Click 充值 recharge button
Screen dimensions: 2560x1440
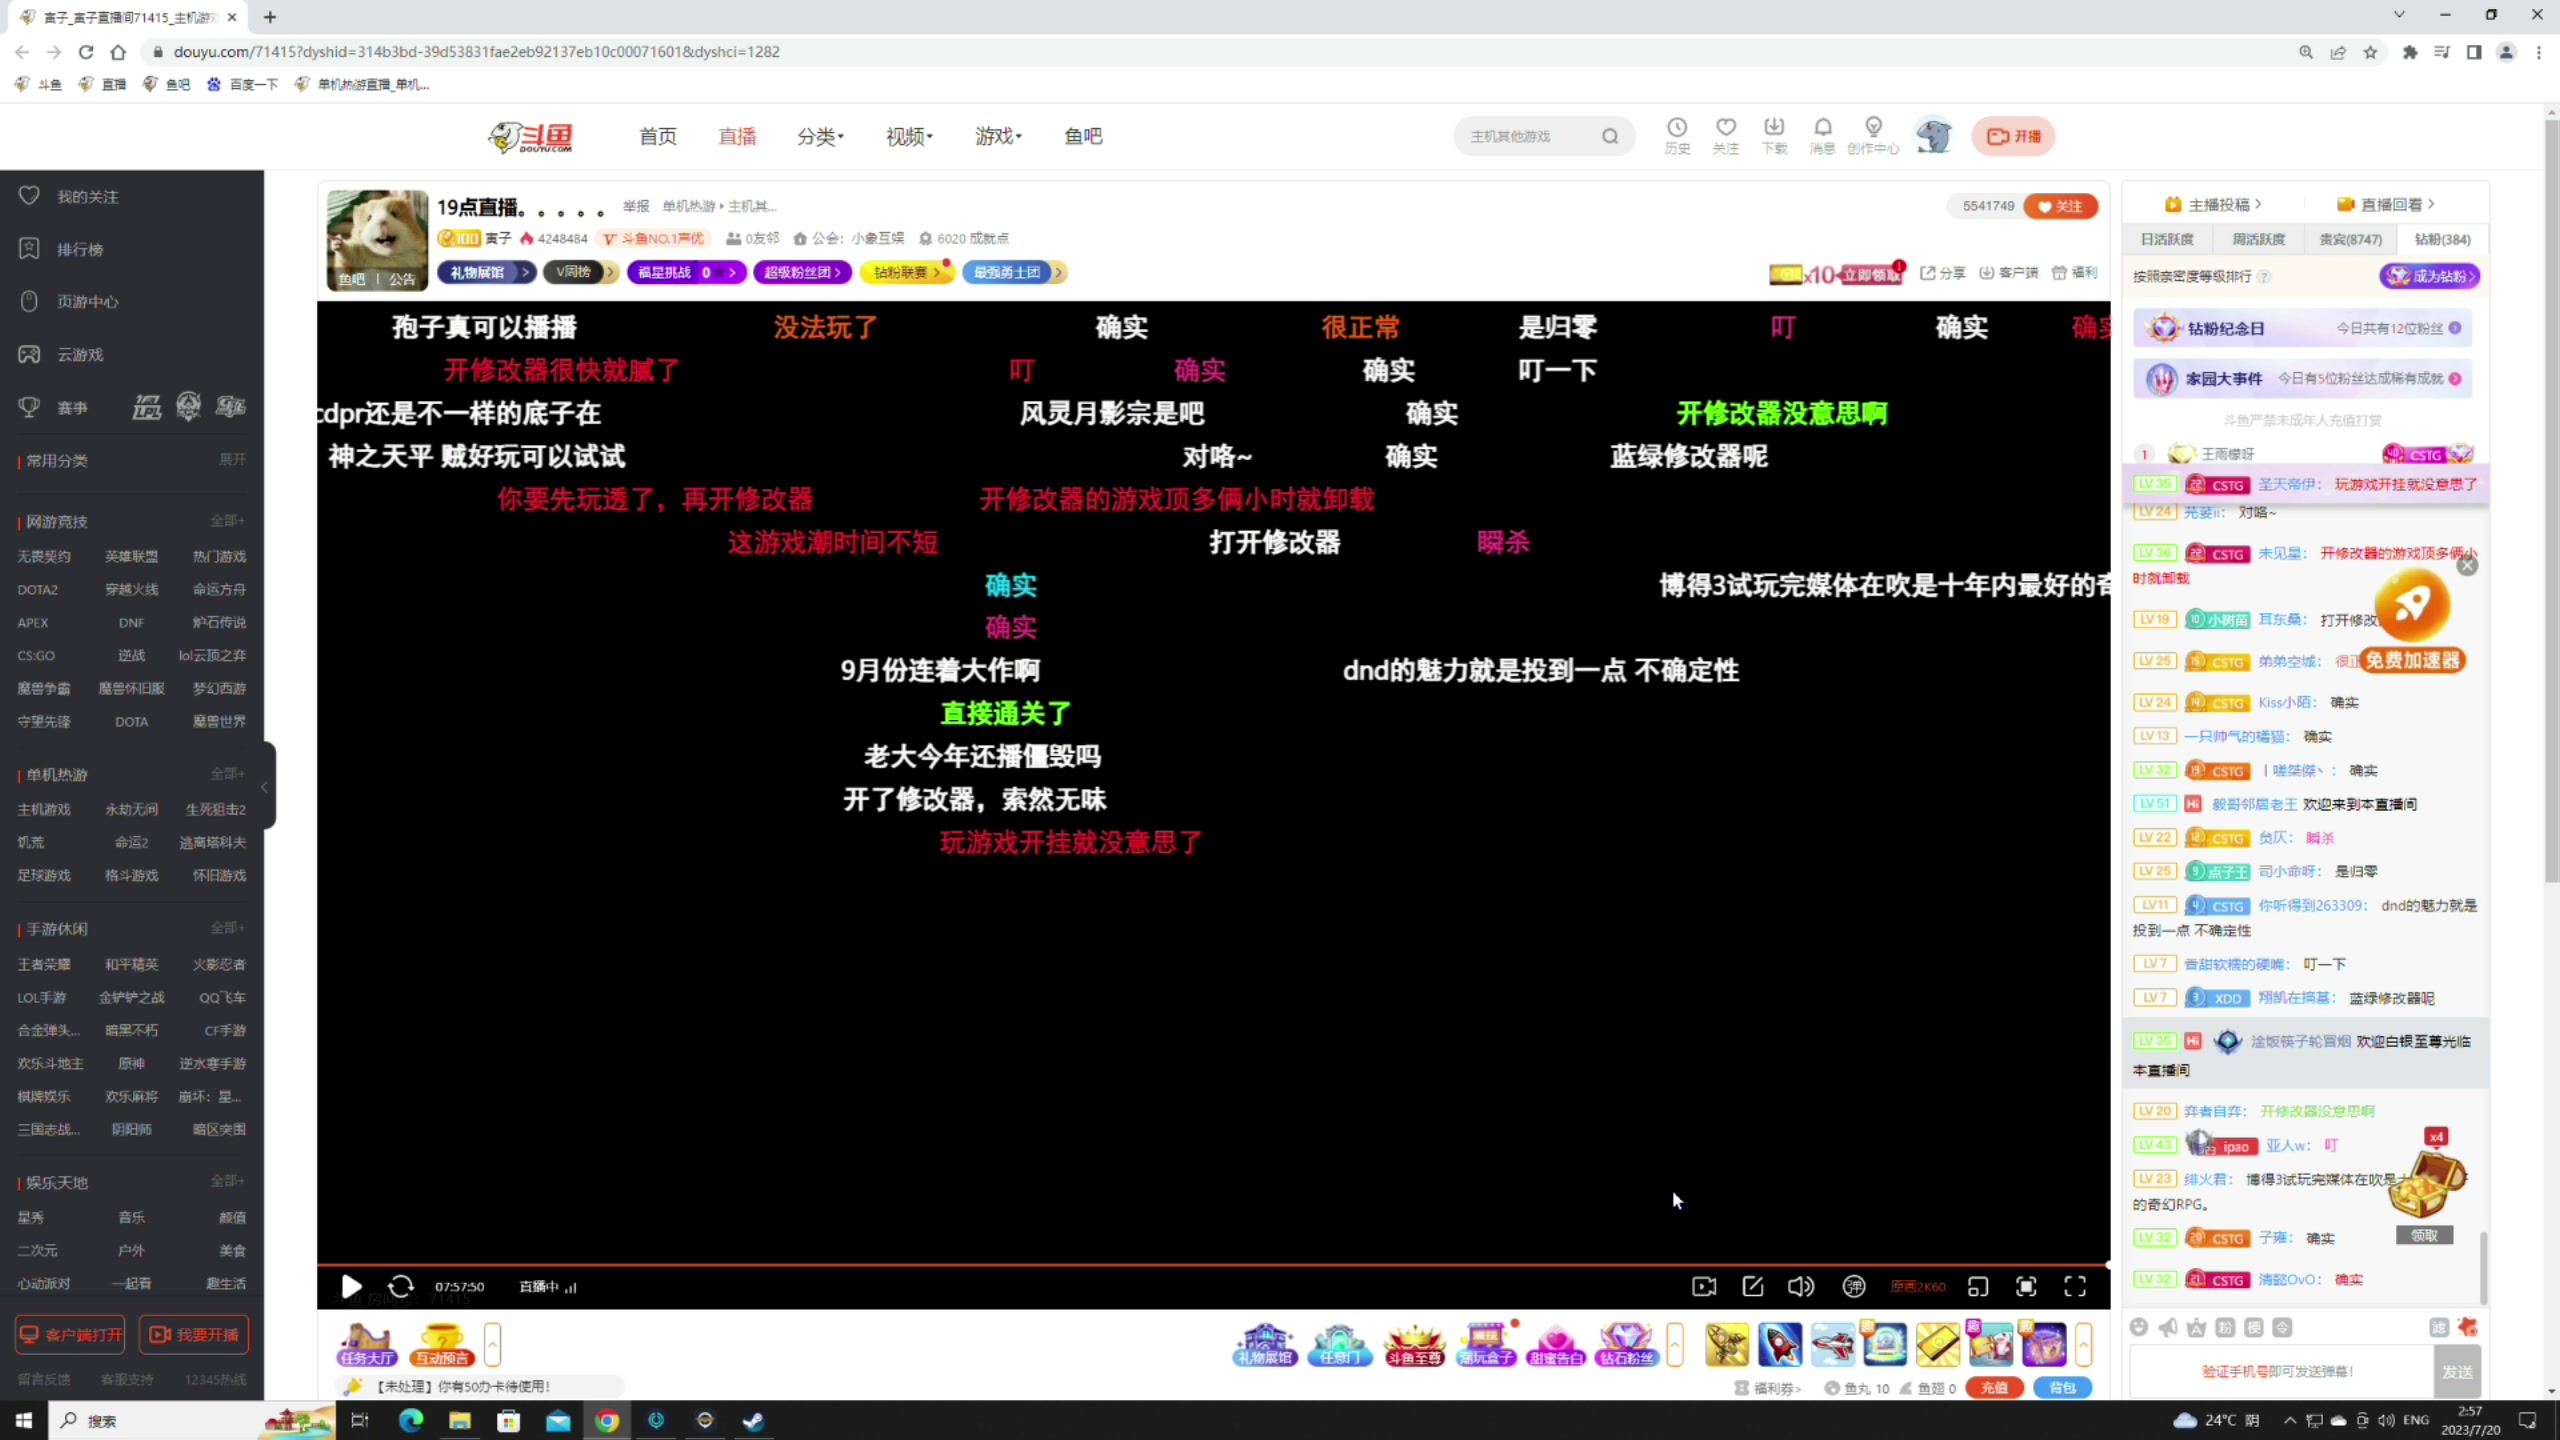(x=1993, y=1388)
